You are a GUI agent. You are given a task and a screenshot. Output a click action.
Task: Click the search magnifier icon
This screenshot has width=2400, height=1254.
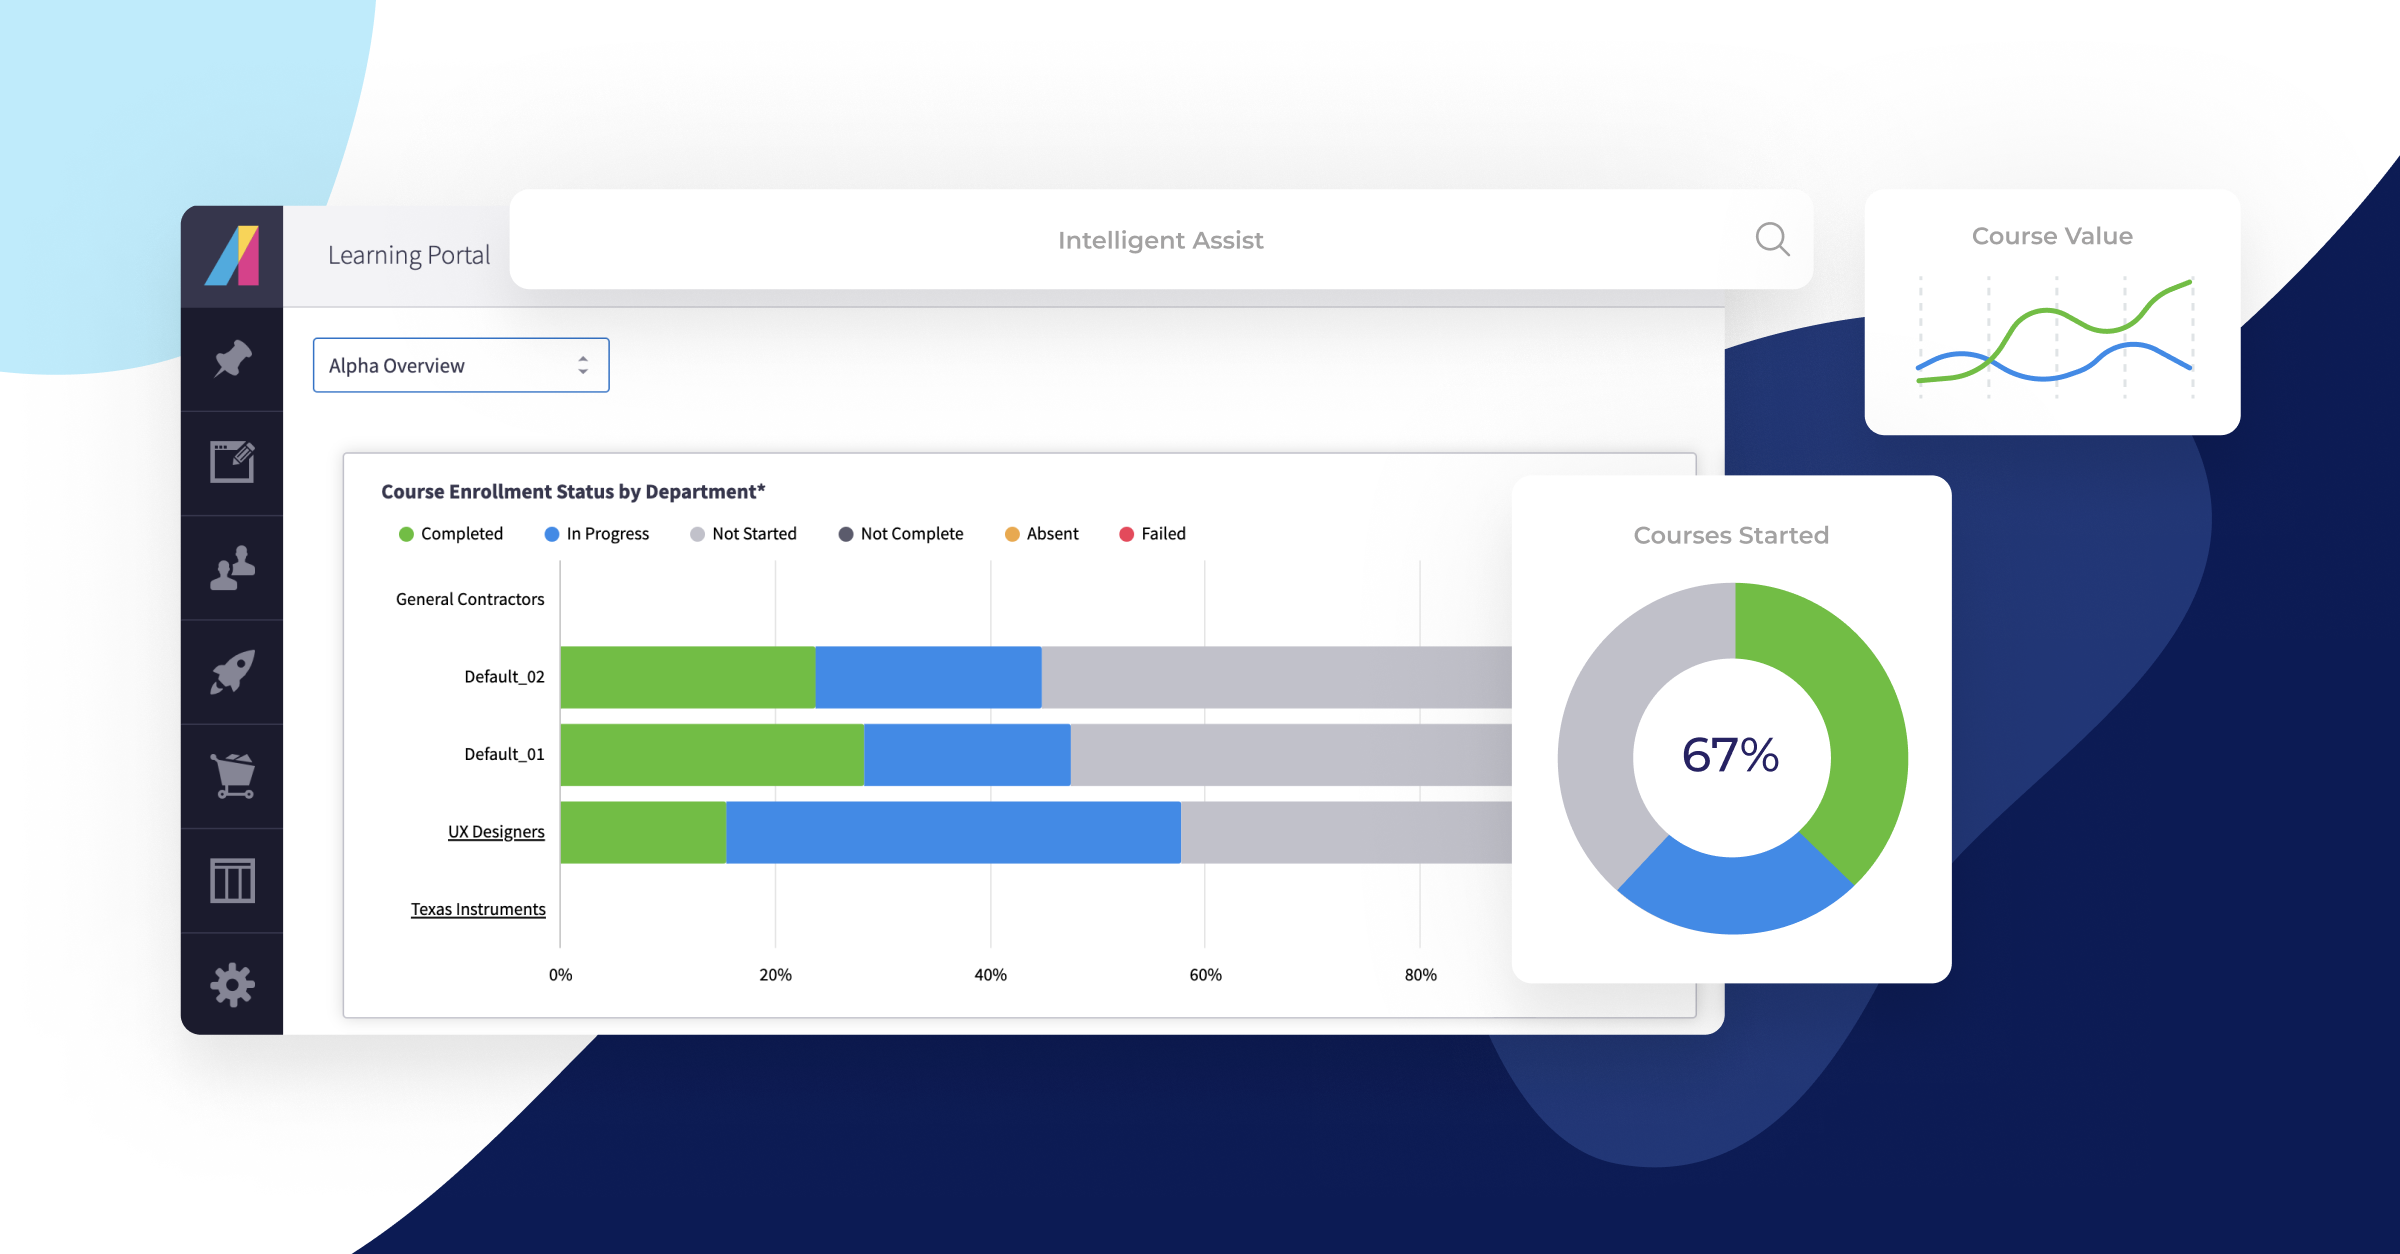1772,239
